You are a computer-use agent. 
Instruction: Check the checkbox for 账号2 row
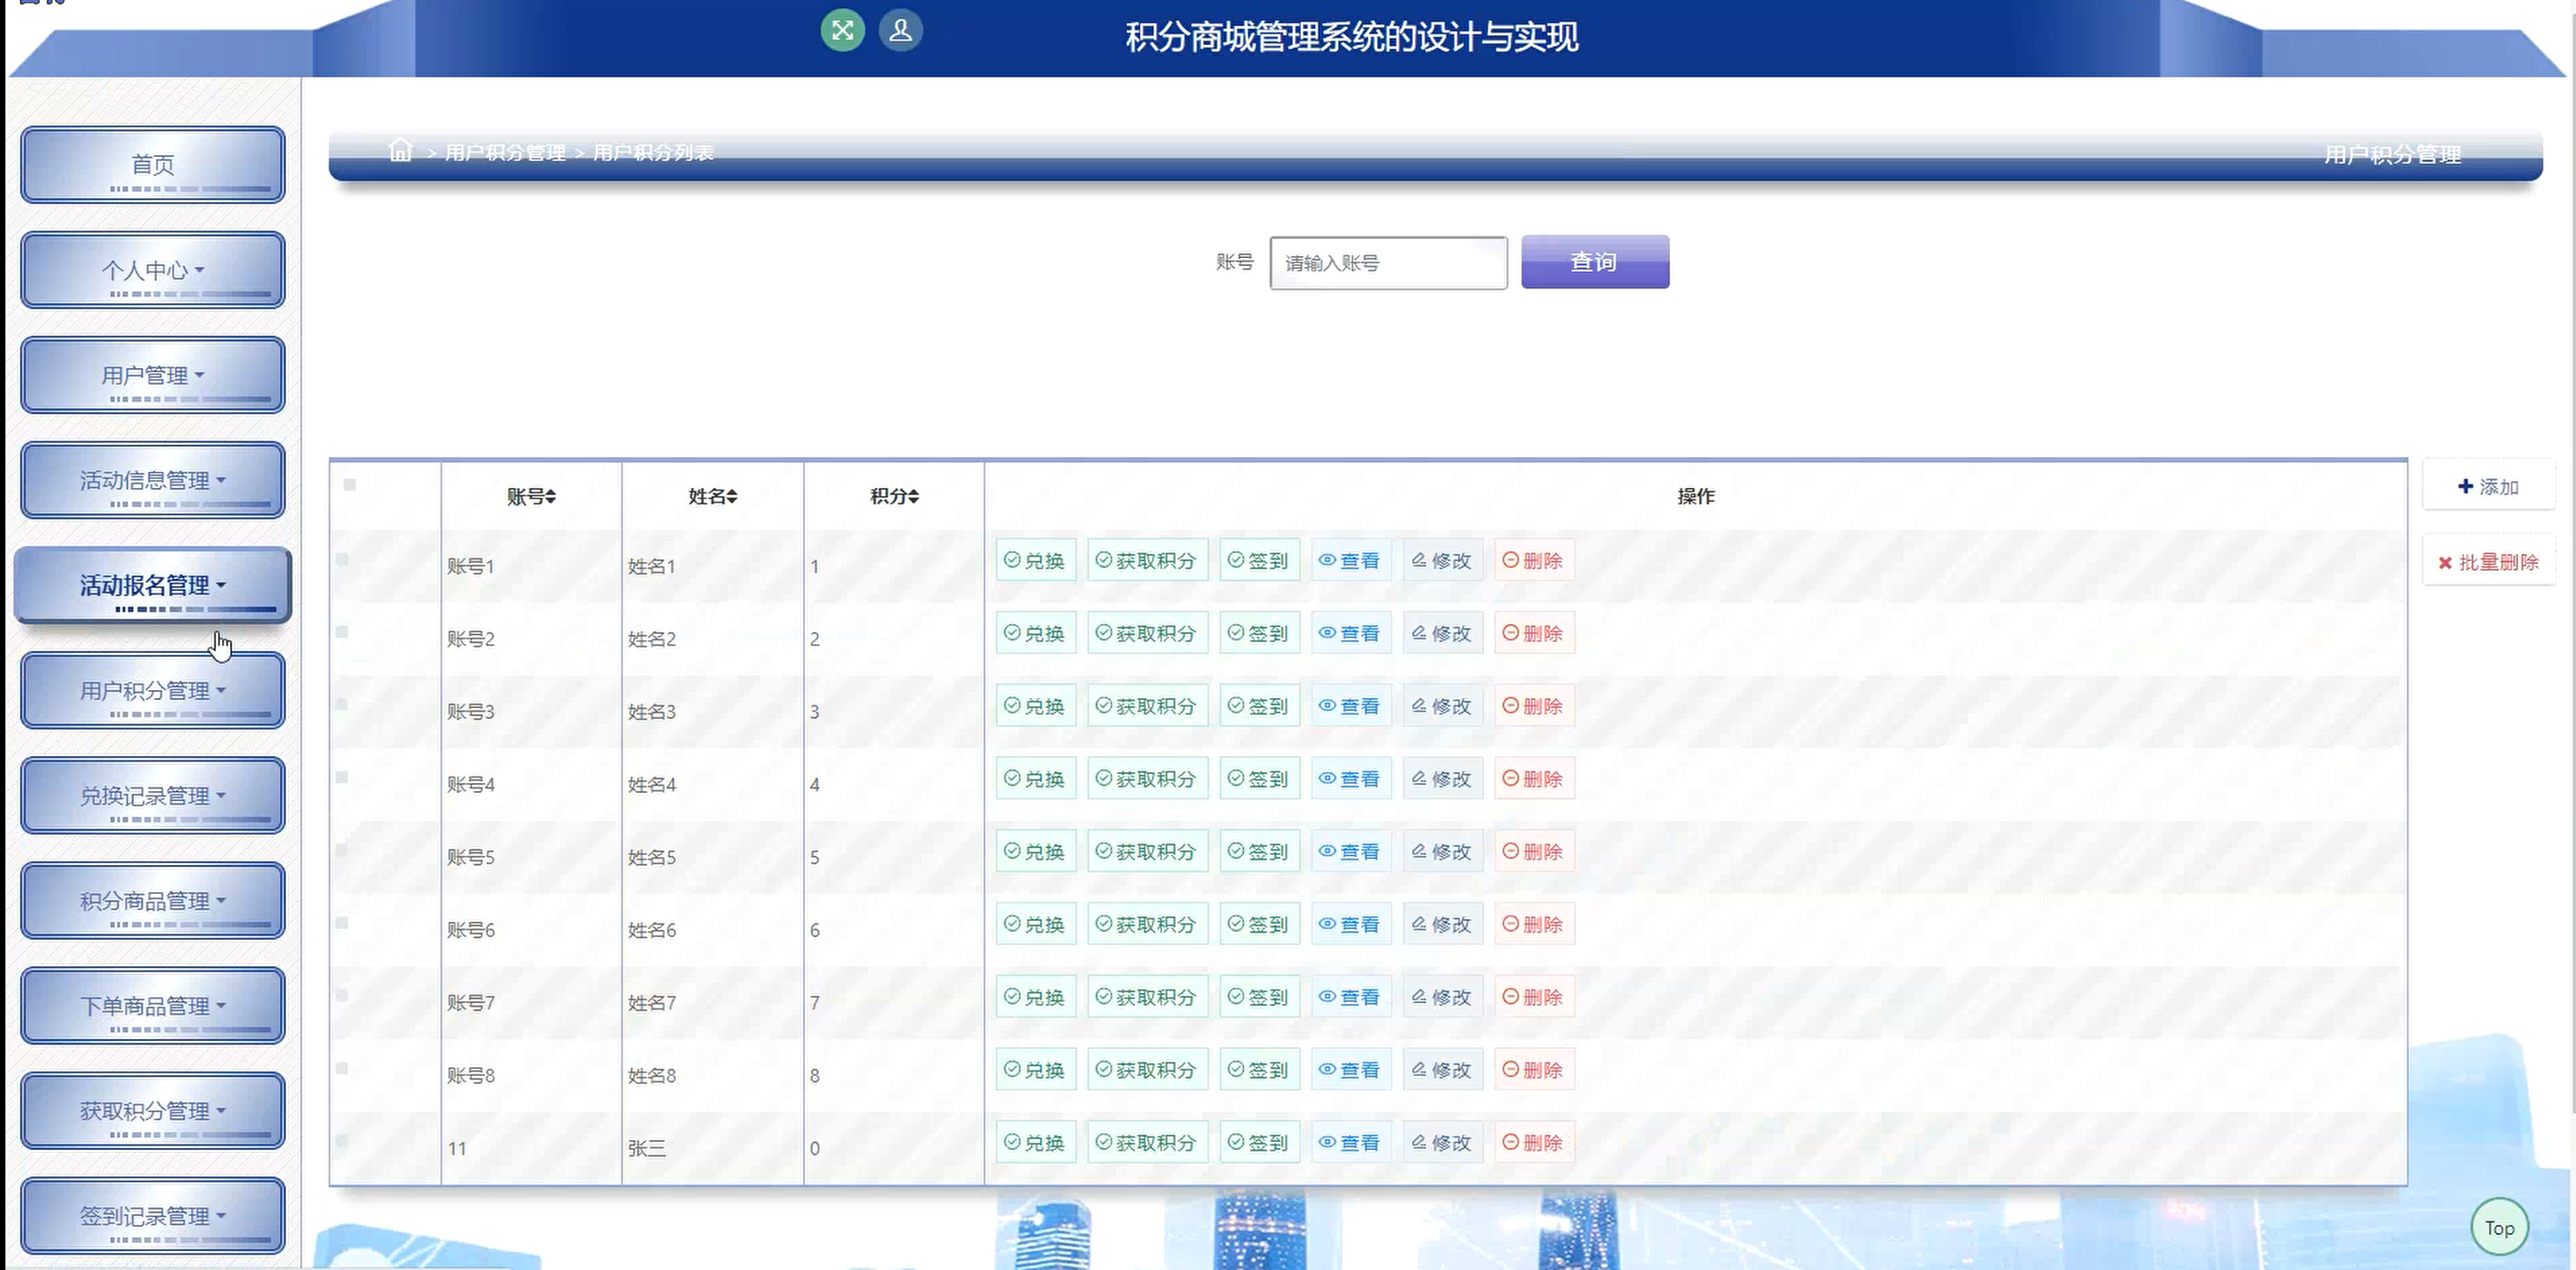342,632
